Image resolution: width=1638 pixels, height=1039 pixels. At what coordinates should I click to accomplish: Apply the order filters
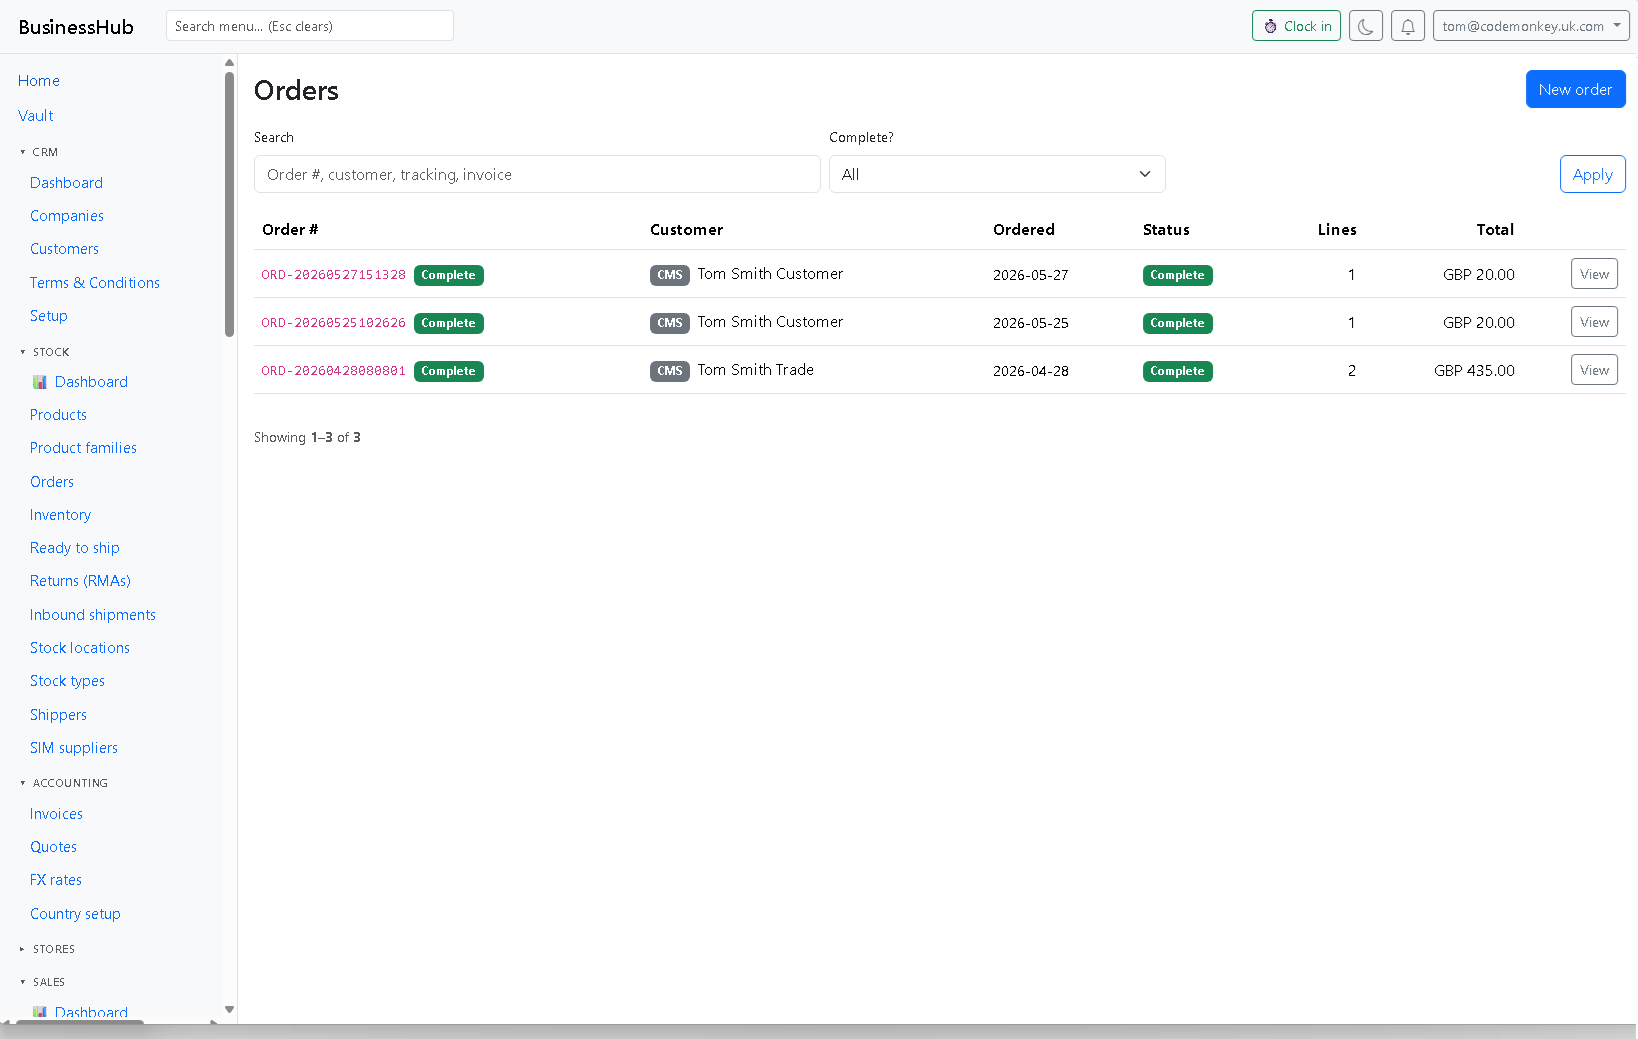1592,174
